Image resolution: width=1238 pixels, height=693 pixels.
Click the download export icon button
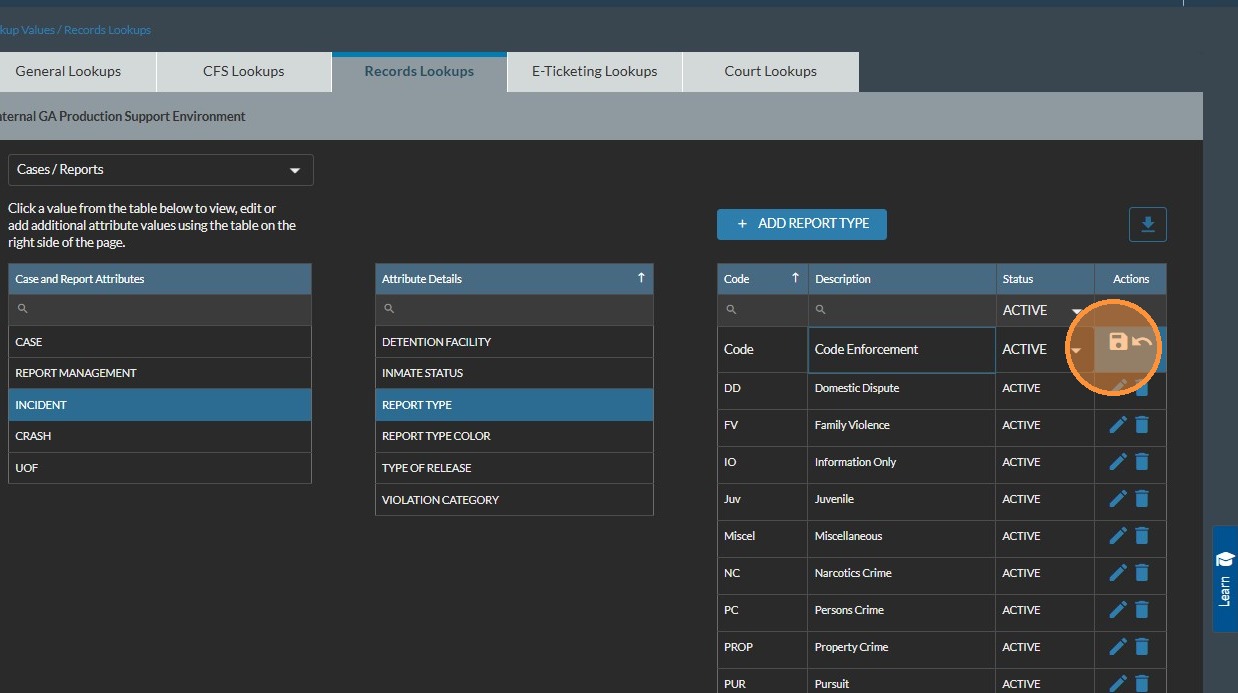tap(1147, 224)
